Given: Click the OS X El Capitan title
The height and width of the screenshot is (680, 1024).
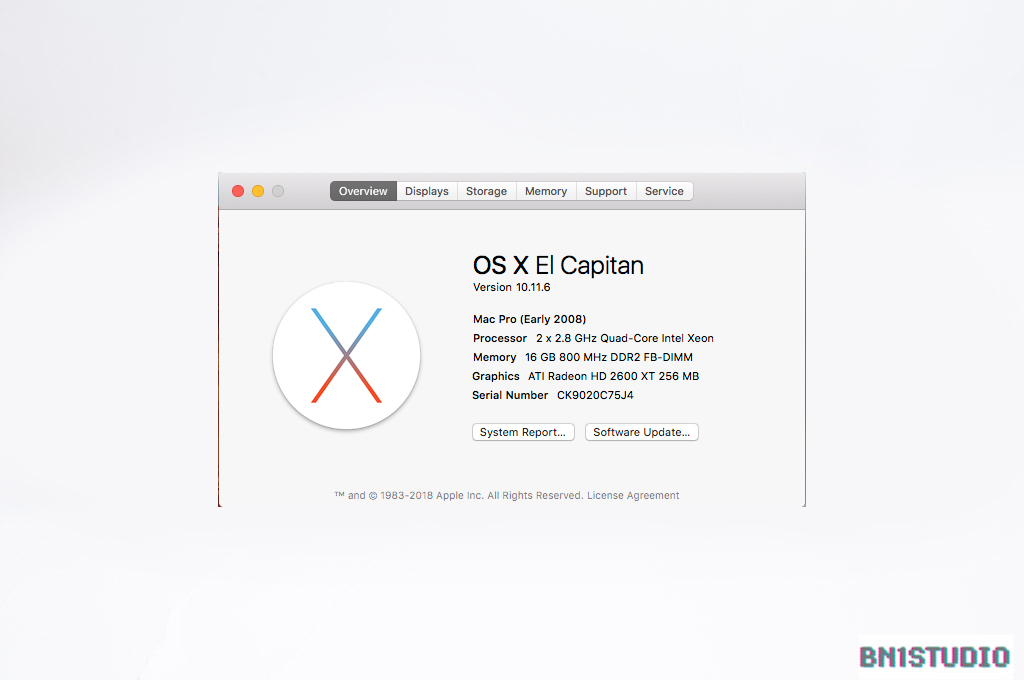Looking at the screenshot, I should [x=558, y=265].
